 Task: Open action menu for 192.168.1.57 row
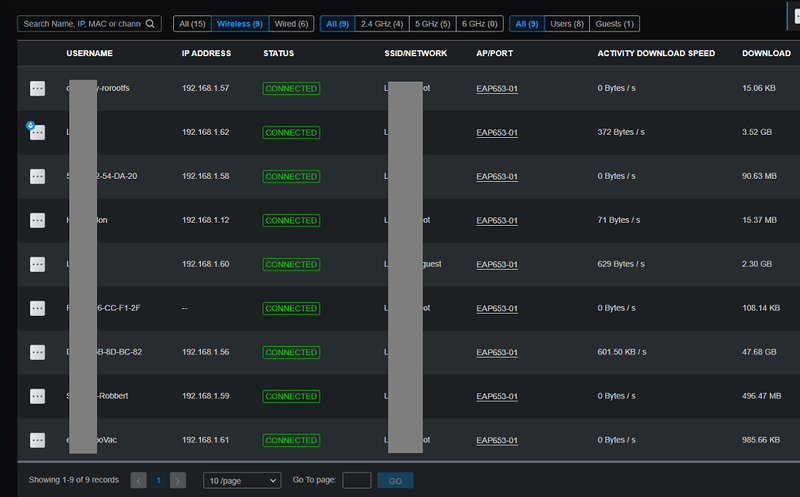tap(37, 88)
